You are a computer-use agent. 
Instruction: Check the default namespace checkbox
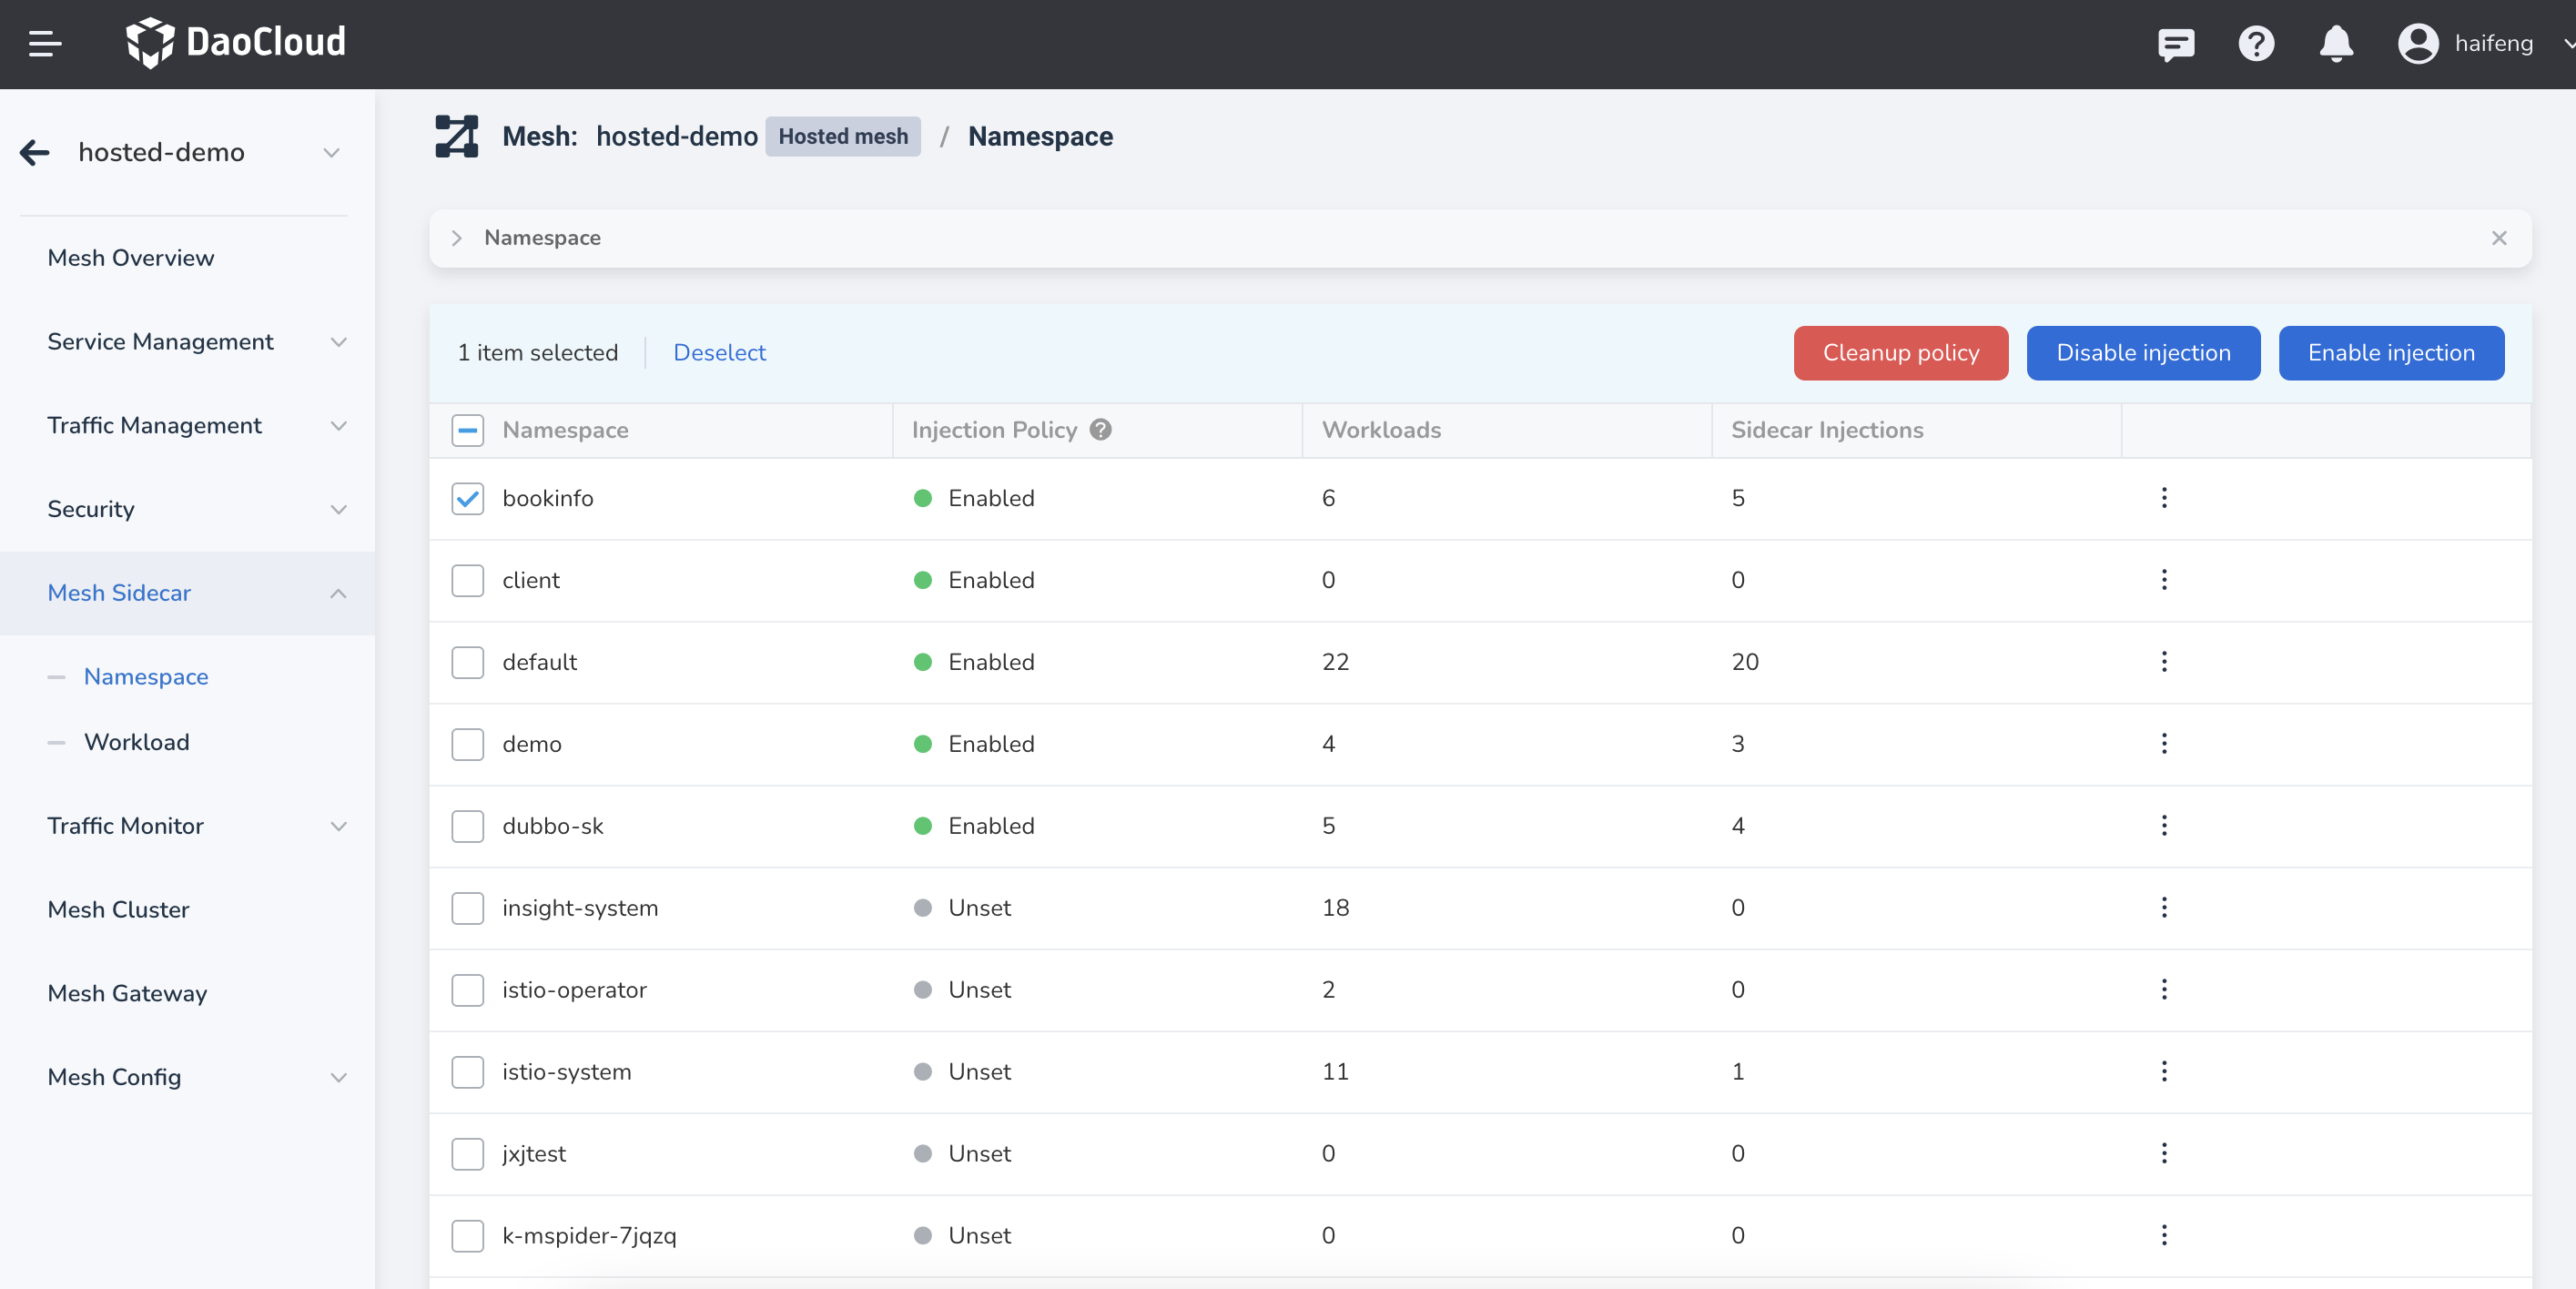click(x=467, y=662)
